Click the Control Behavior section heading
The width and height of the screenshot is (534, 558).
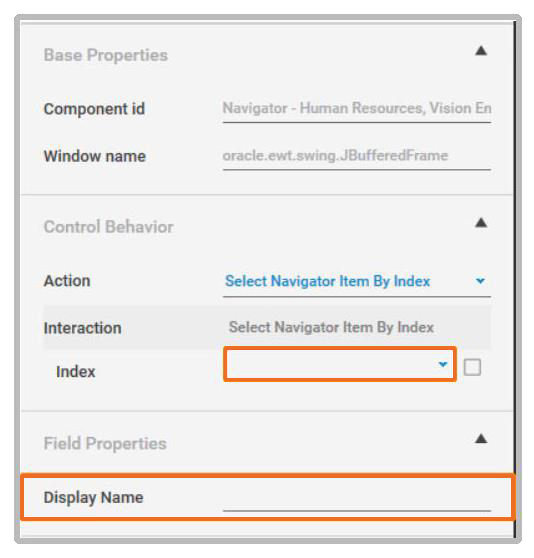(x=109, y=227)
